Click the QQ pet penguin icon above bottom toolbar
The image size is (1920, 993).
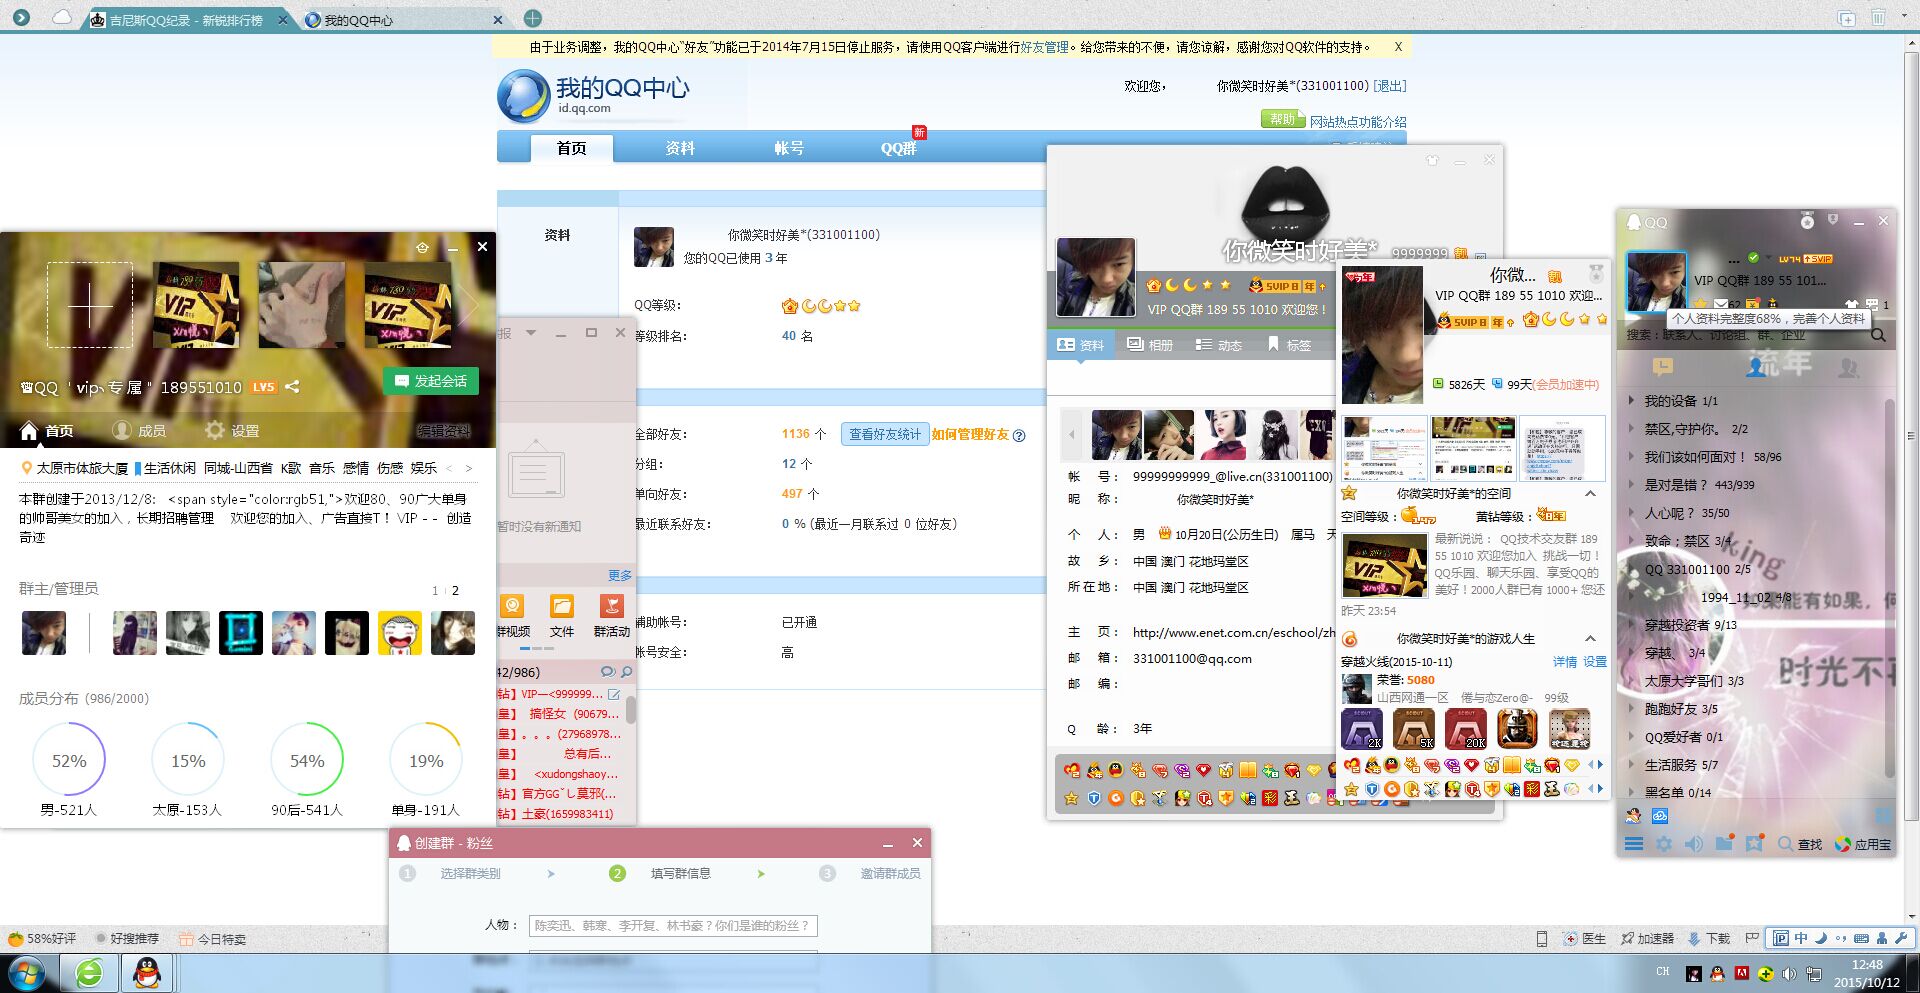[x=1634, y=816]
